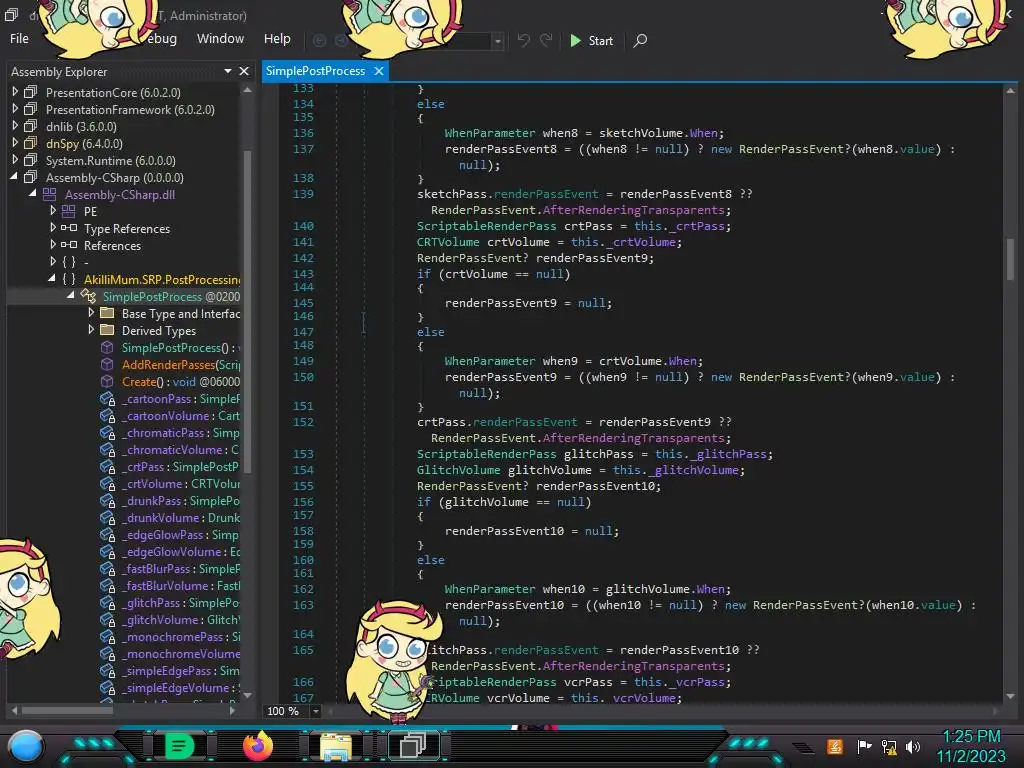Screen dimensions: 1024x768
Task: Open the Help menu
Action: (x=277, y=39)
